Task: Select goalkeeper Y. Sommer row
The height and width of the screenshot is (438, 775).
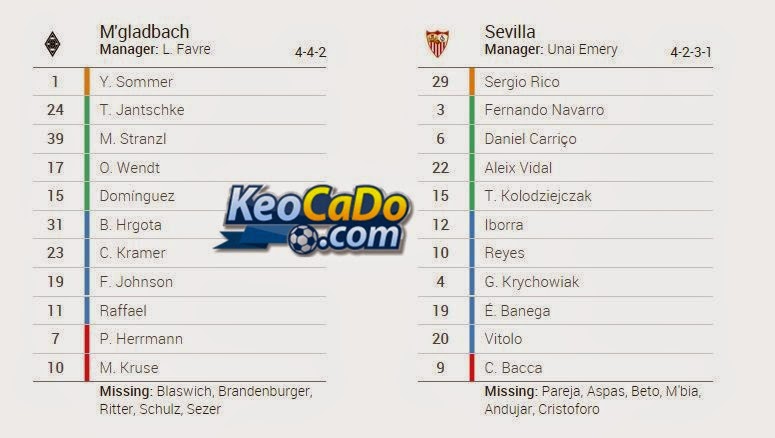Action: tap(179, 82)
